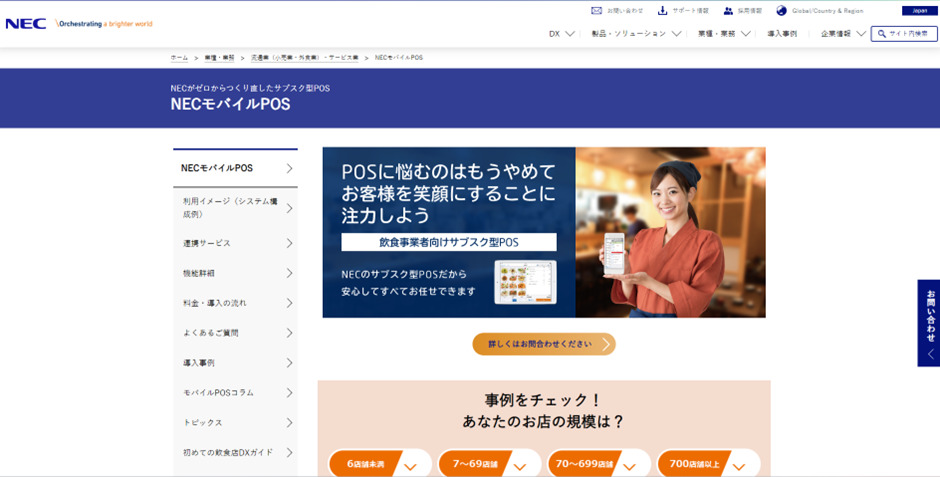Click the NEC logo

click(26, 24)
